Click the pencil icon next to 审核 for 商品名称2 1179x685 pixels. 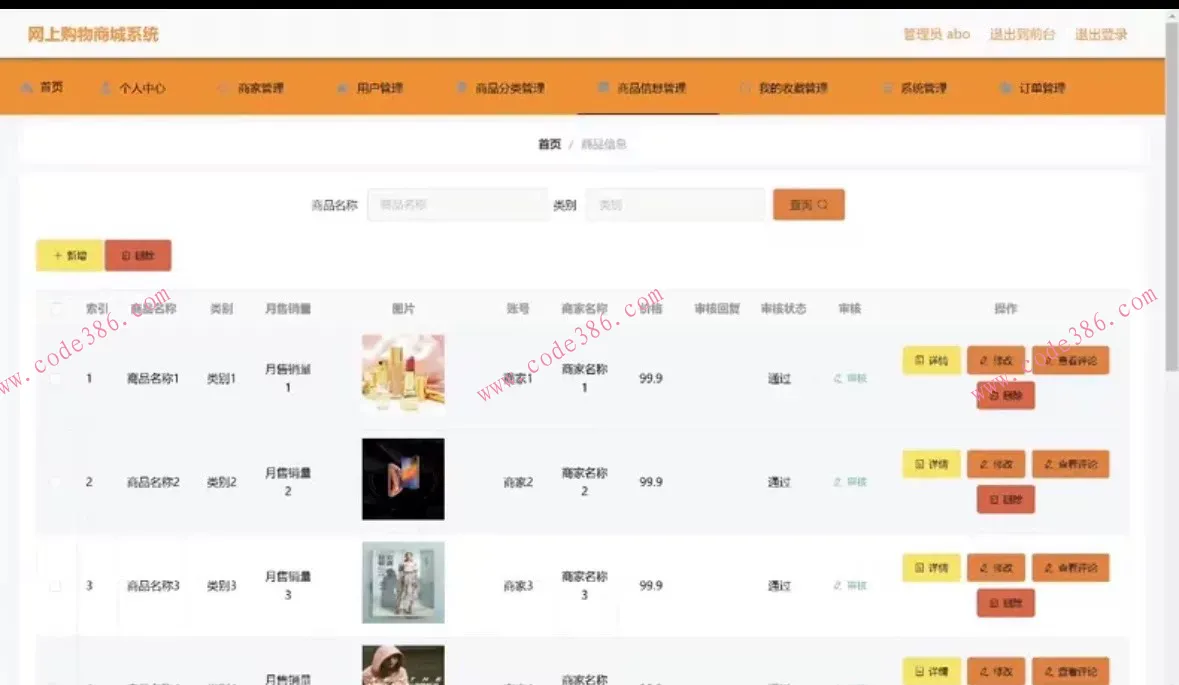point(838,481)
